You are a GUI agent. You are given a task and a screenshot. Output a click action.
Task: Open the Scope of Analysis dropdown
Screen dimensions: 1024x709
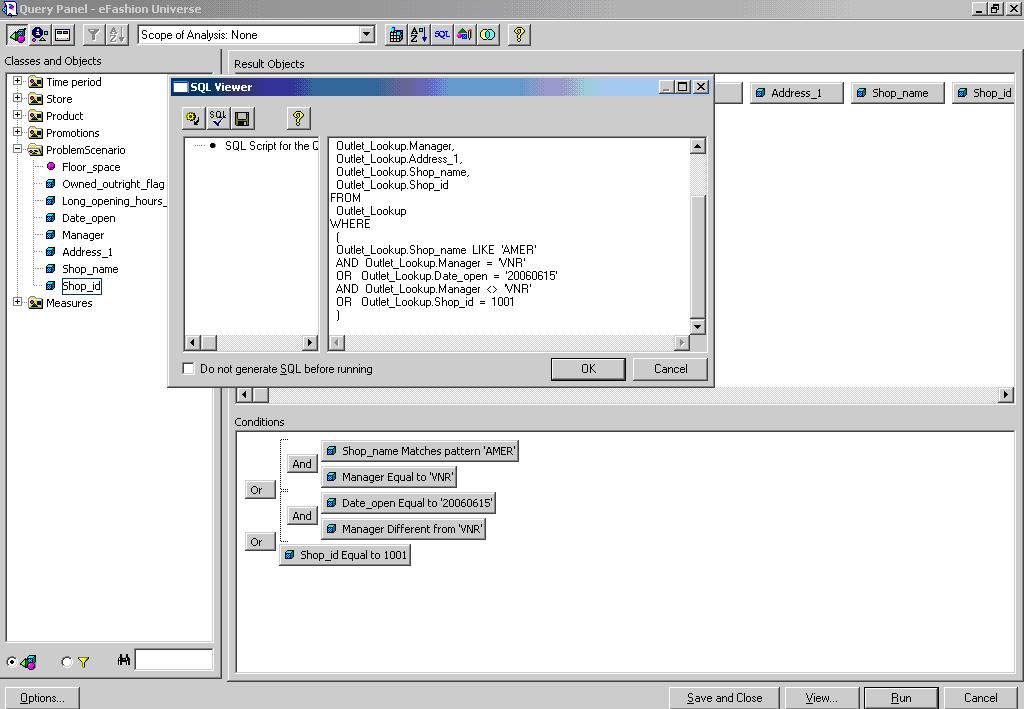coord(366,35)
